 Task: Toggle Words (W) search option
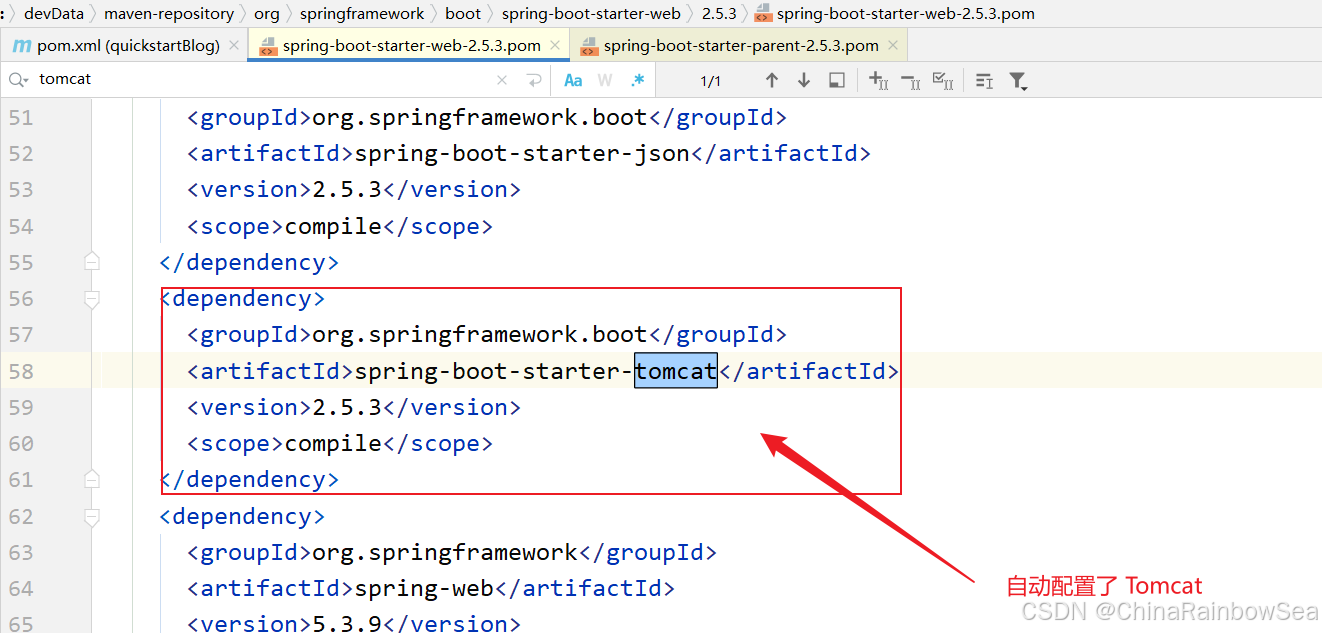click(x=605, y=80)
